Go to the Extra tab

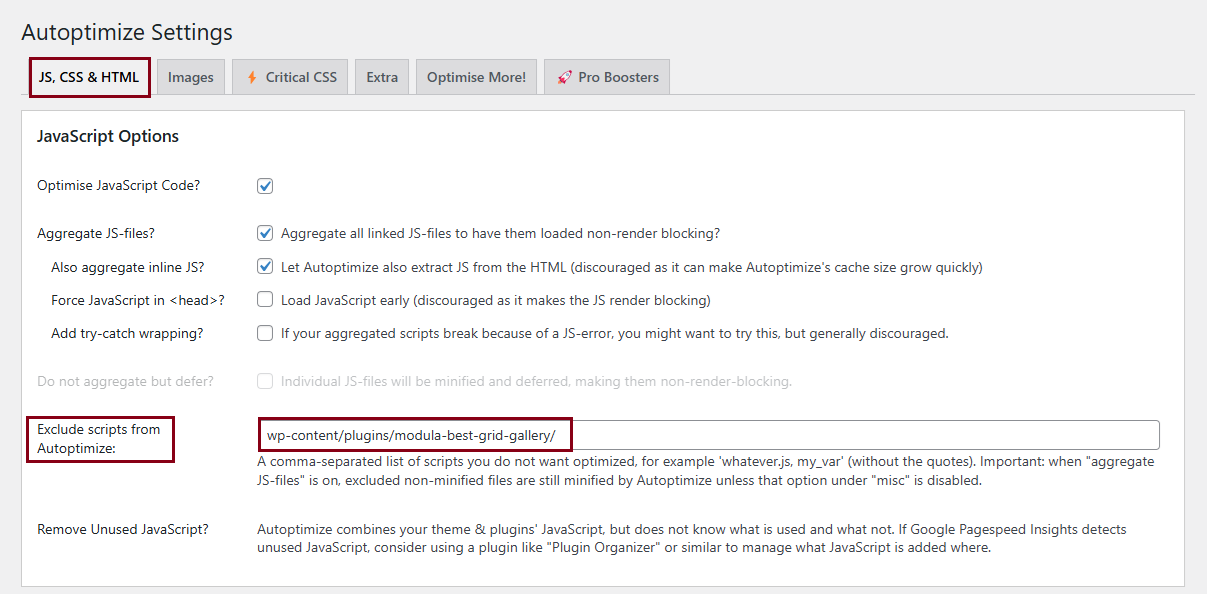point(382,77)
